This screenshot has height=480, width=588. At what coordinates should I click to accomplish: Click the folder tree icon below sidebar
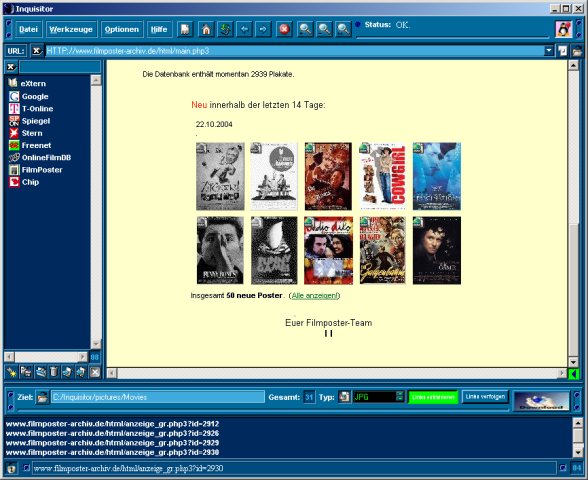click(26, 372)
